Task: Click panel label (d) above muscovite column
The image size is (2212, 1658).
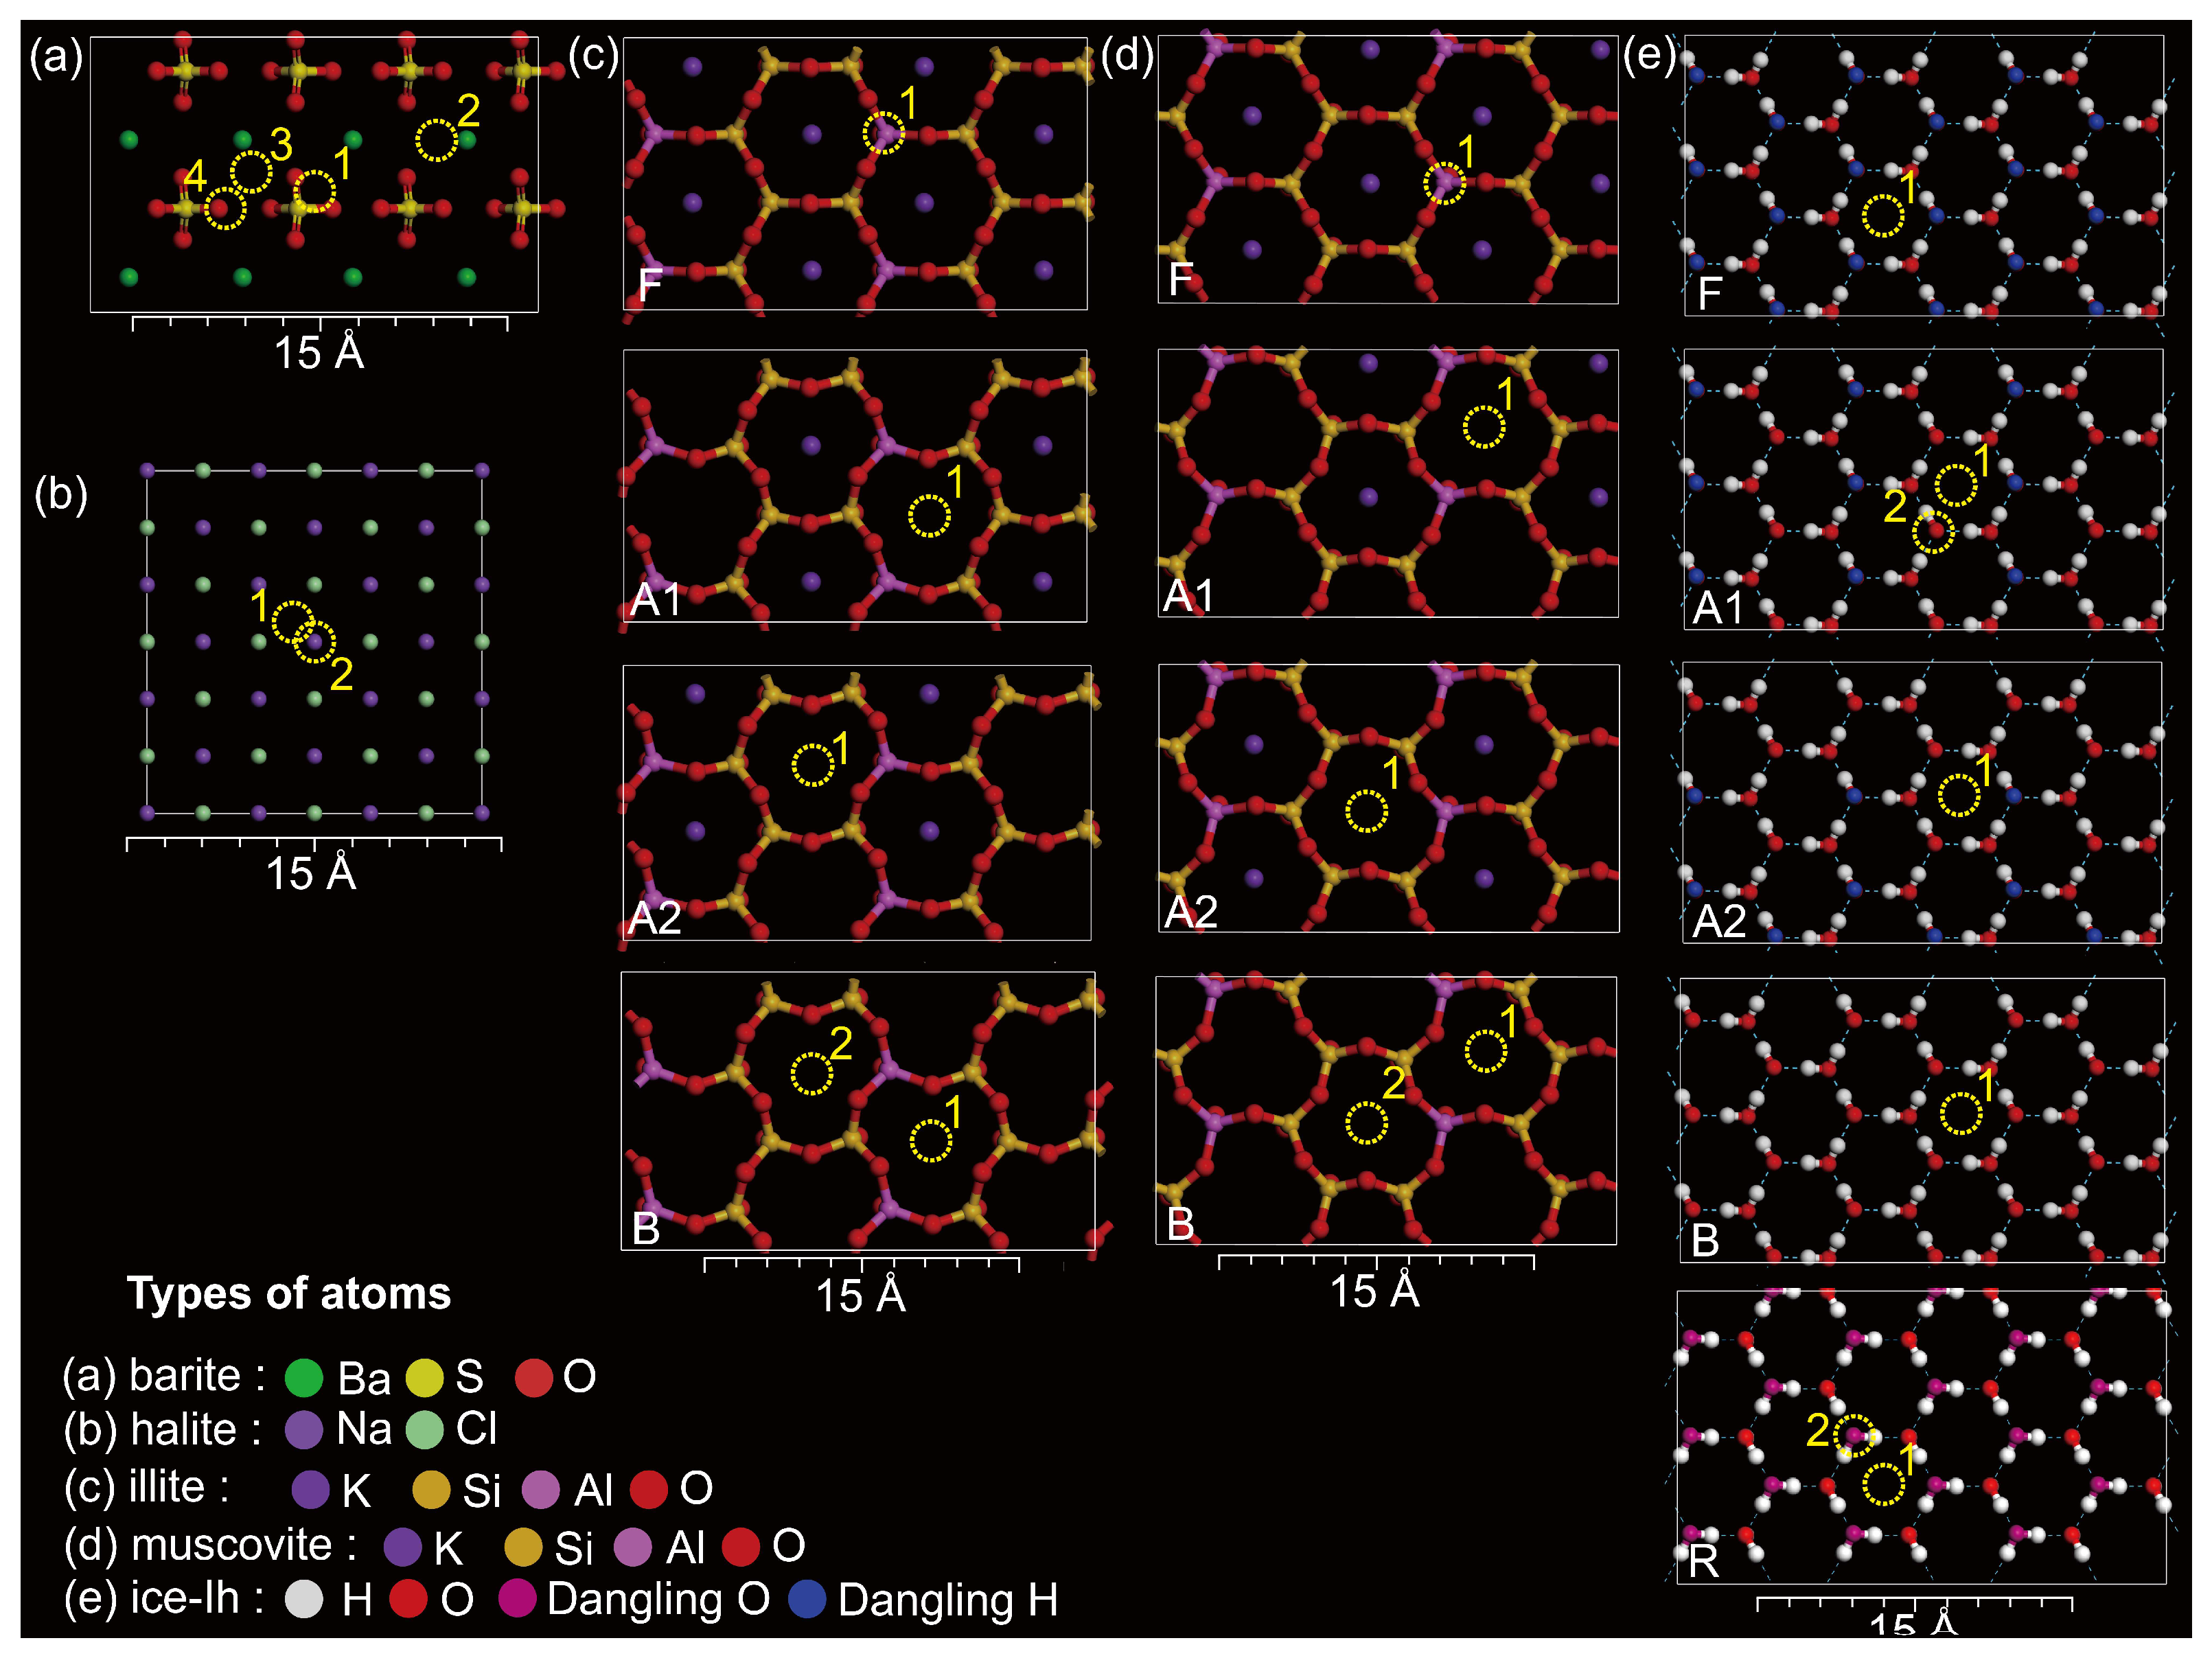Action: coord(1128,55)
